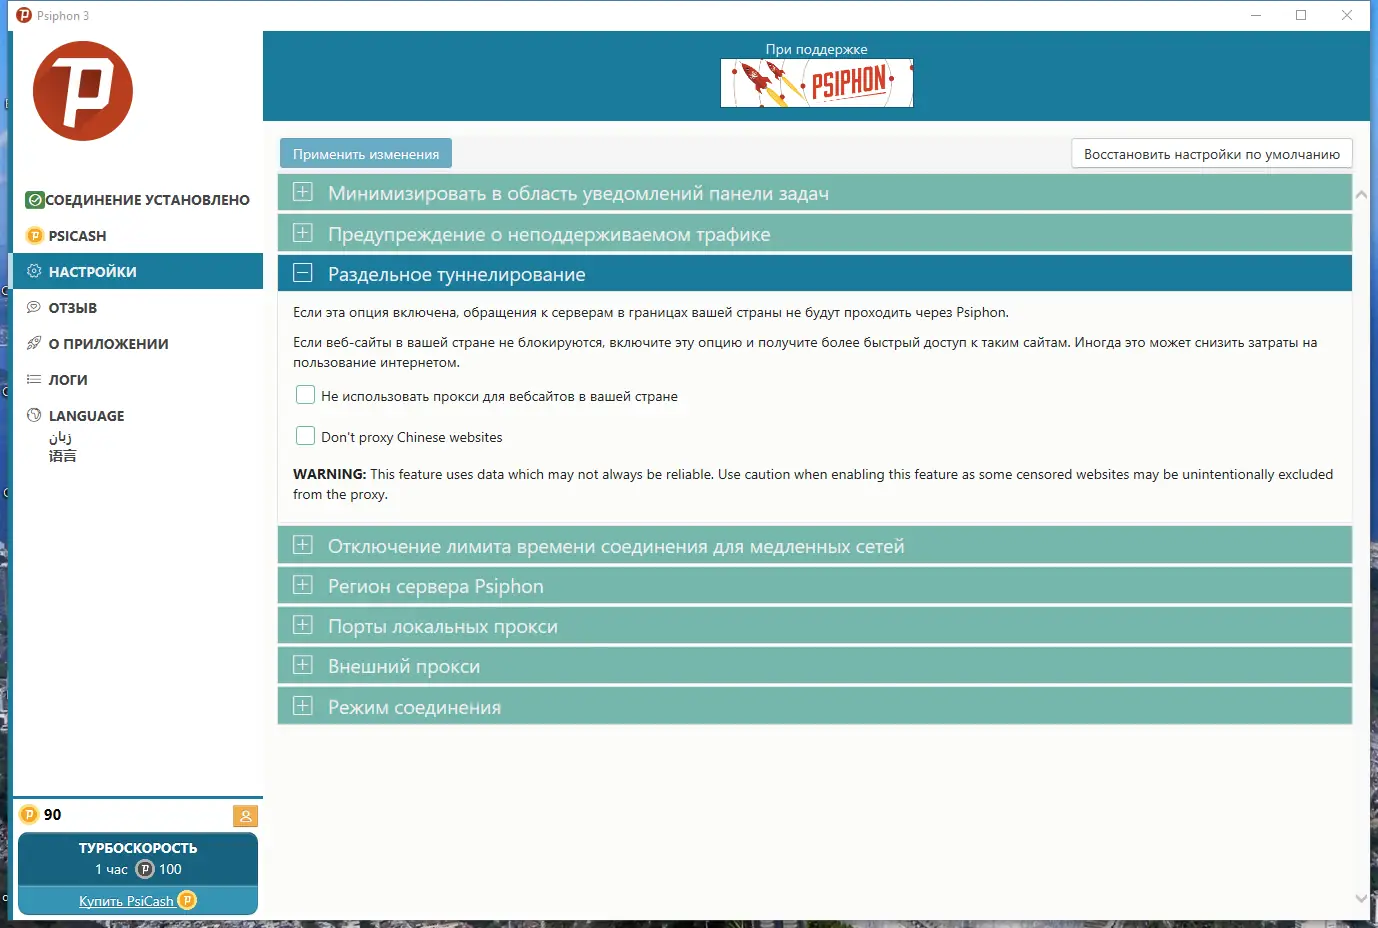Click the coin icon in Купить PsiCash

(x=187, y=900)
